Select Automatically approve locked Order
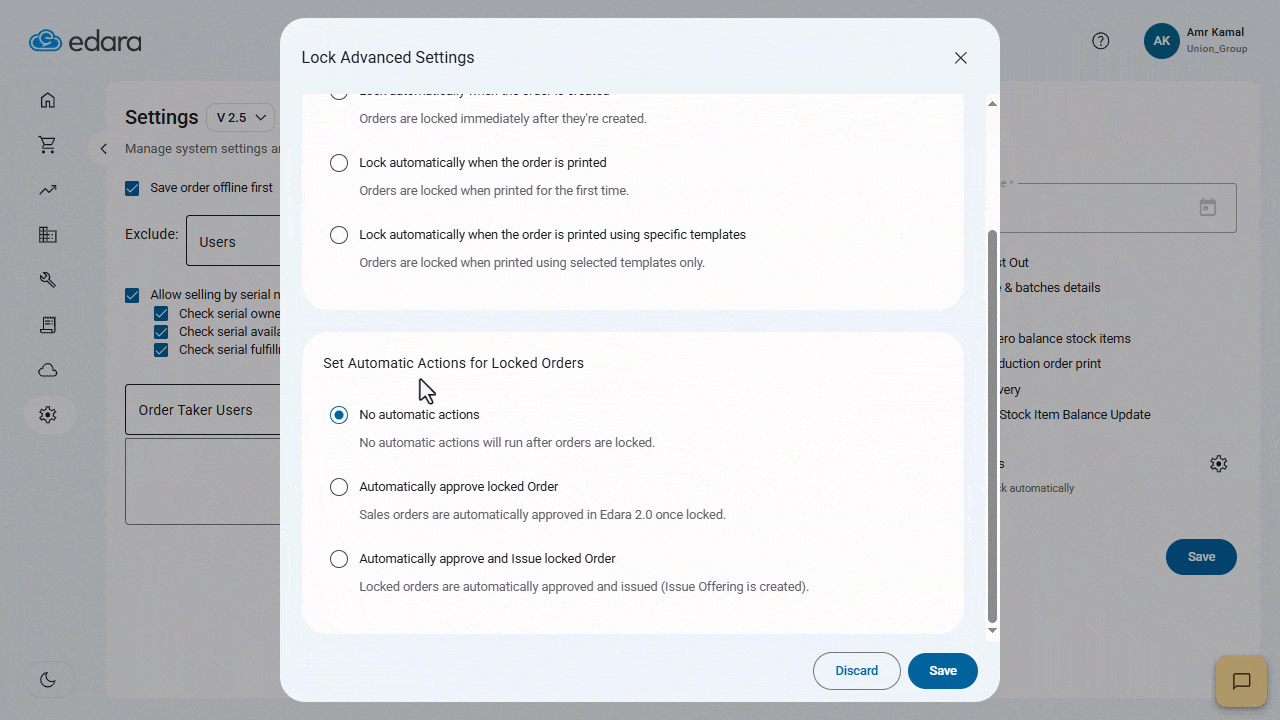The height and width of the screenshot is (720, 1280). coord(339,487)
